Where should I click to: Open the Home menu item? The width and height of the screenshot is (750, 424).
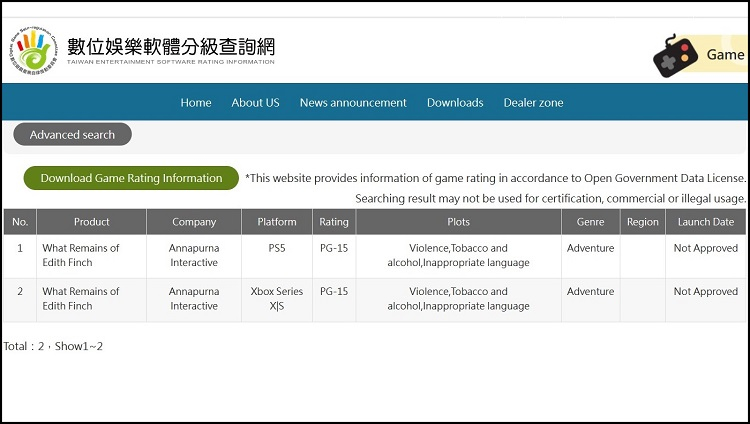(x=196, y=103)
